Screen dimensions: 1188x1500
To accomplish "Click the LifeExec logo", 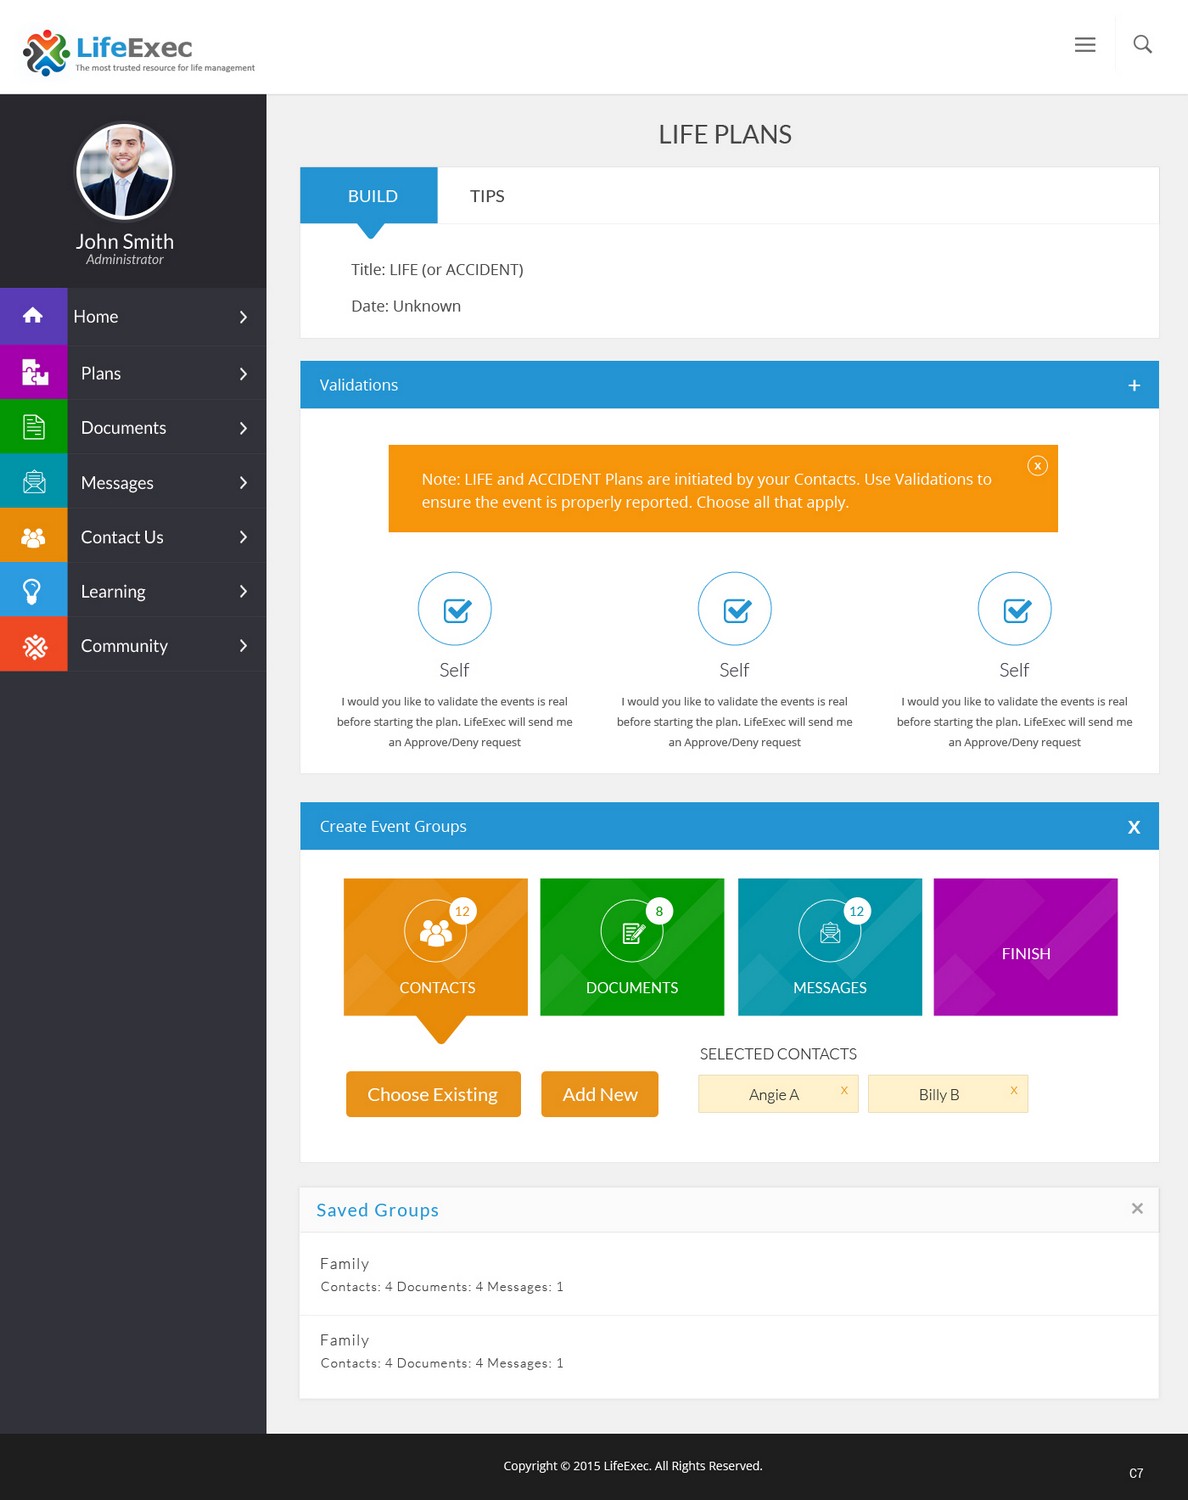I will pos(138,52).
